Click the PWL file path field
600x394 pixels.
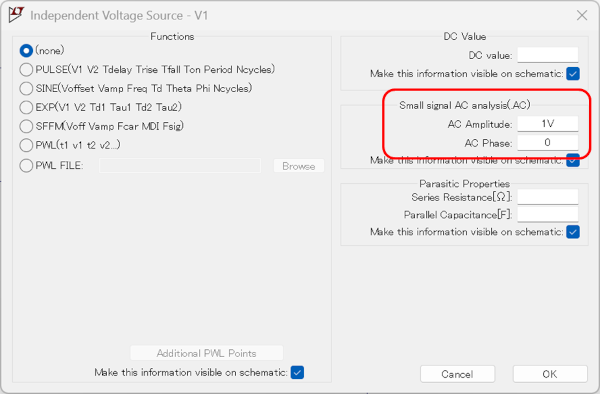(x=180, y=166)
